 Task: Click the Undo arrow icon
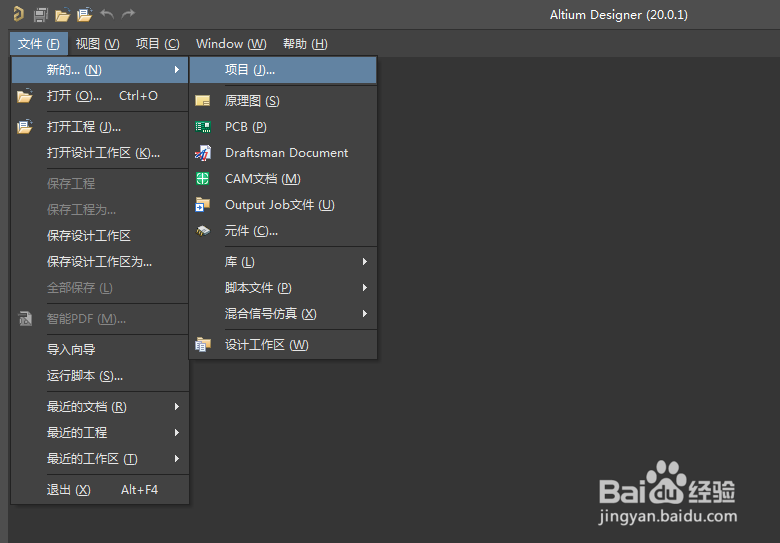click(x=107, y=14)
